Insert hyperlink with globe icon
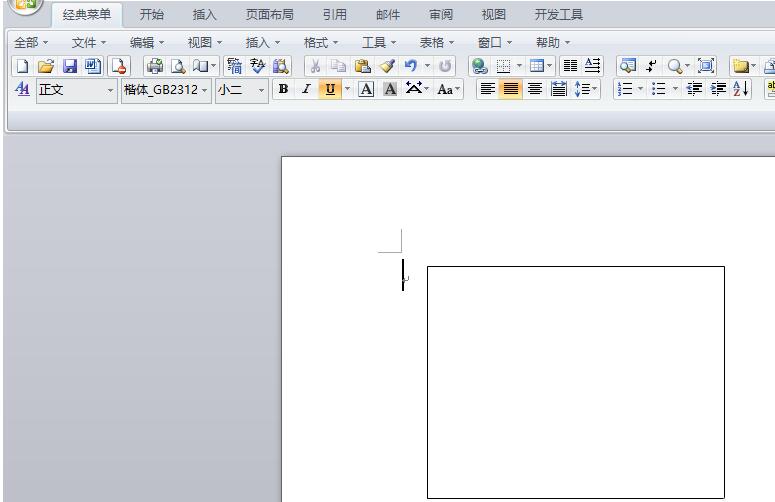This screenshot has height=502, width=775. click(x=479, y=66)
